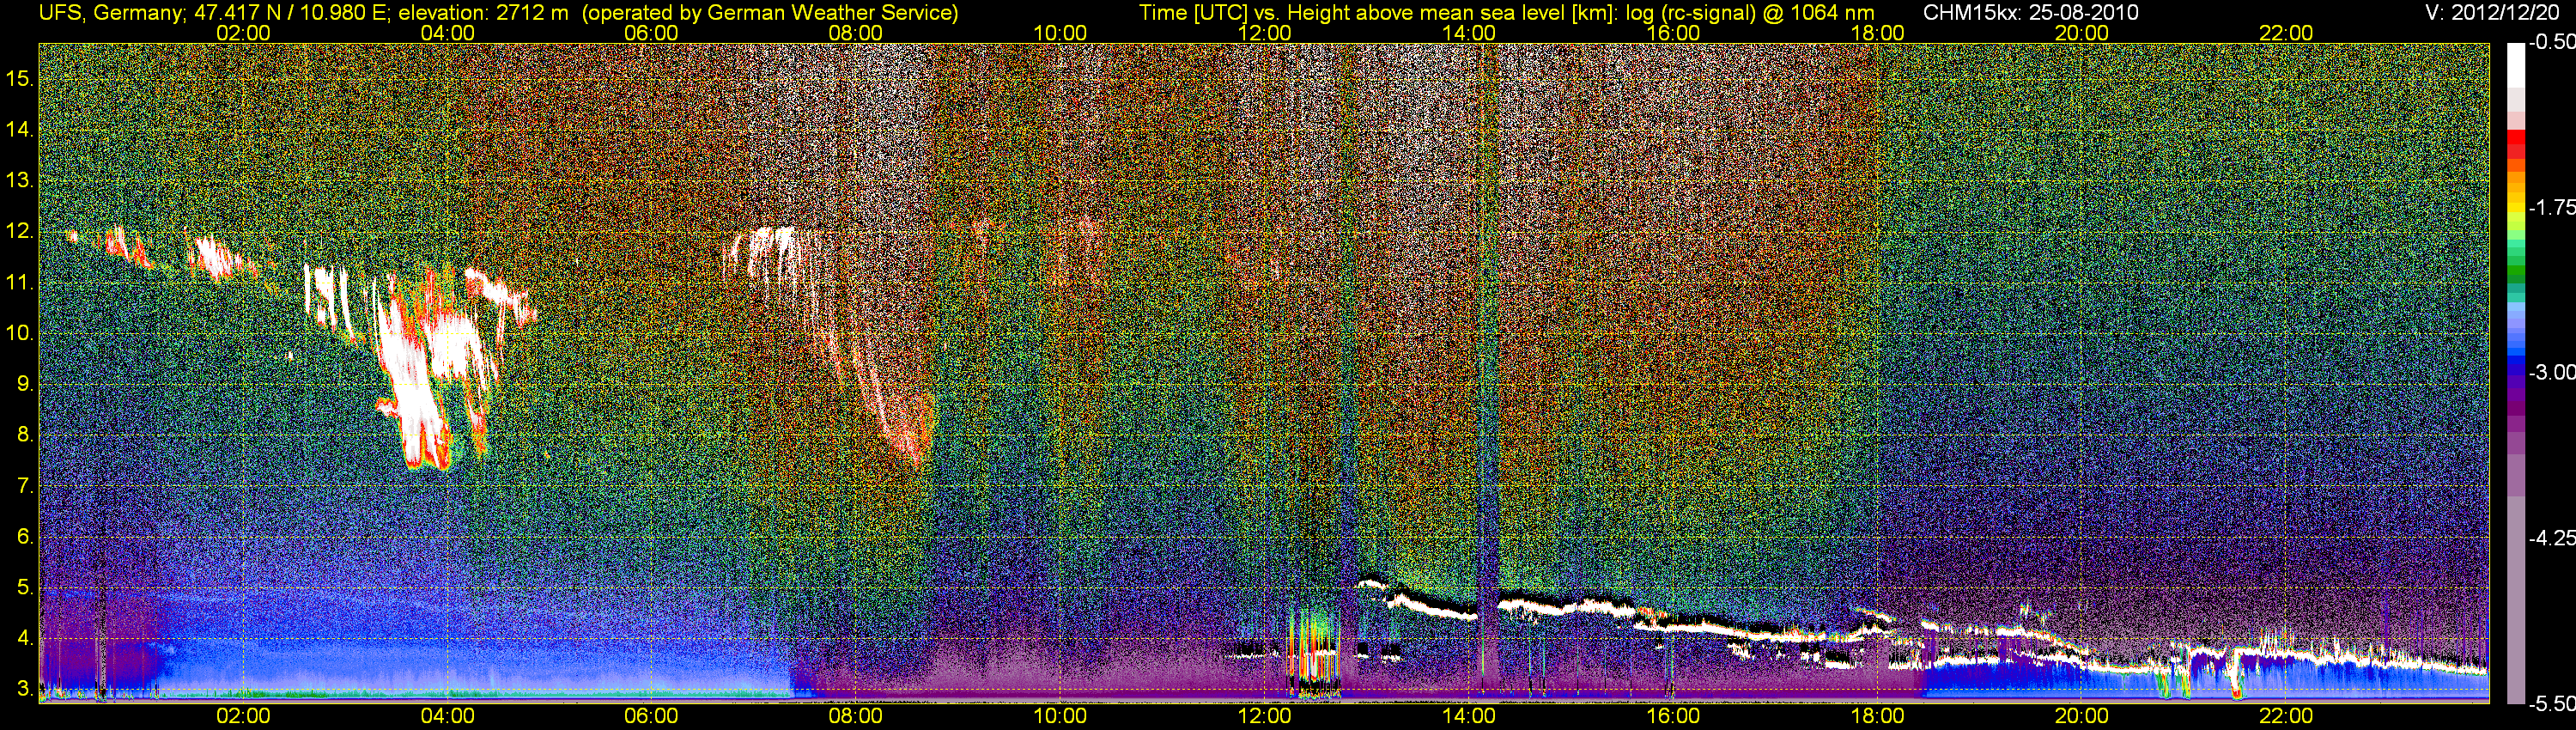The height and width of the screenshot is (730, 2576).
Task: Click the "7." height axis label
Action: 26,486
